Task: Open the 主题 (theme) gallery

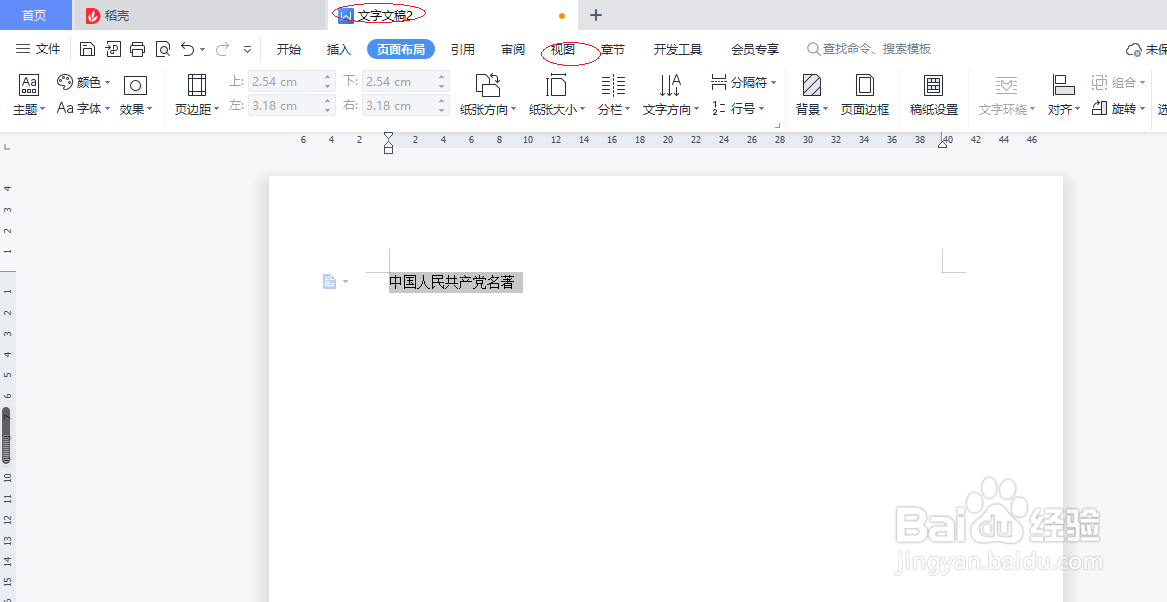Action: (27, 95)
